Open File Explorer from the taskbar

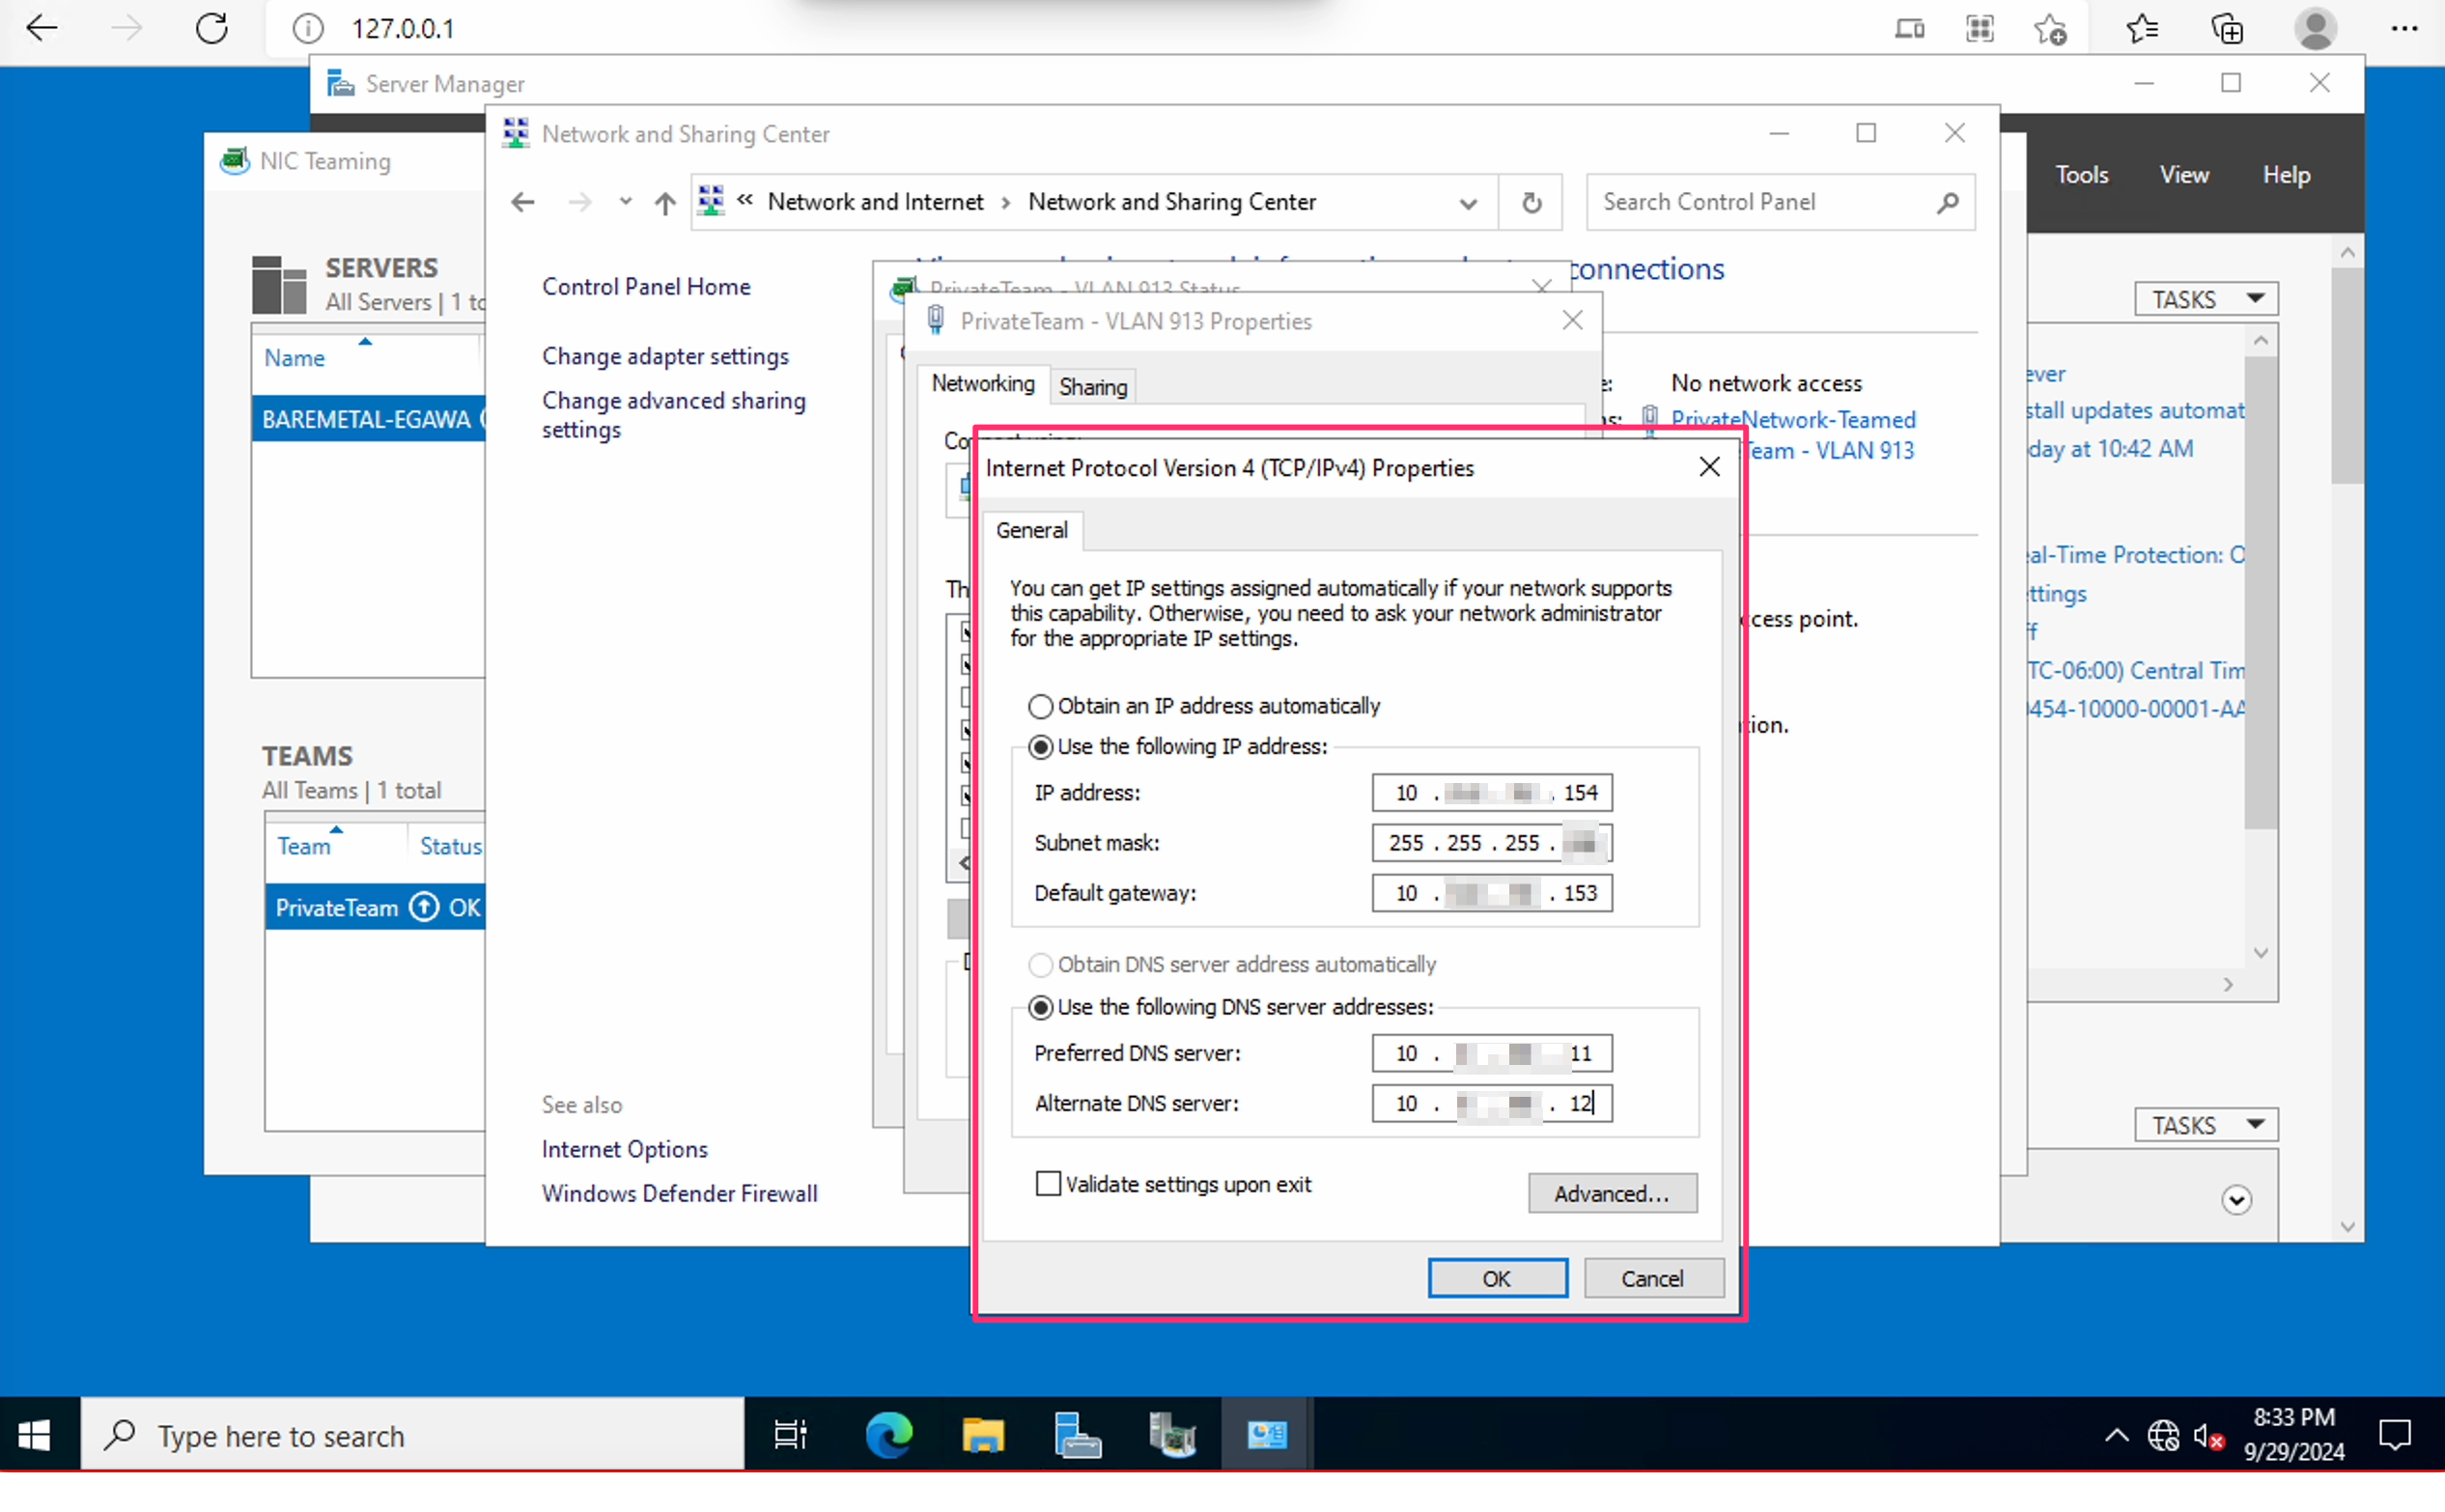[982, 1435]
